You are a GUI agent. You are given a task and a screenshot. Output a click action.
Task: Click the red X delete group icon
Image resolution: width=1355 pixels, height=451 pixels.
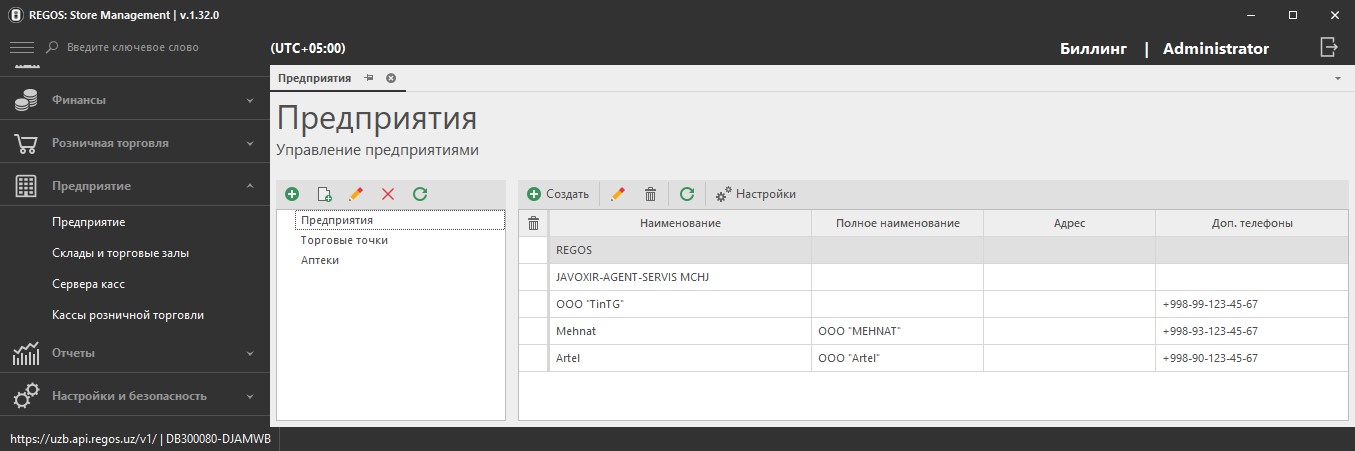pos(388,194)
